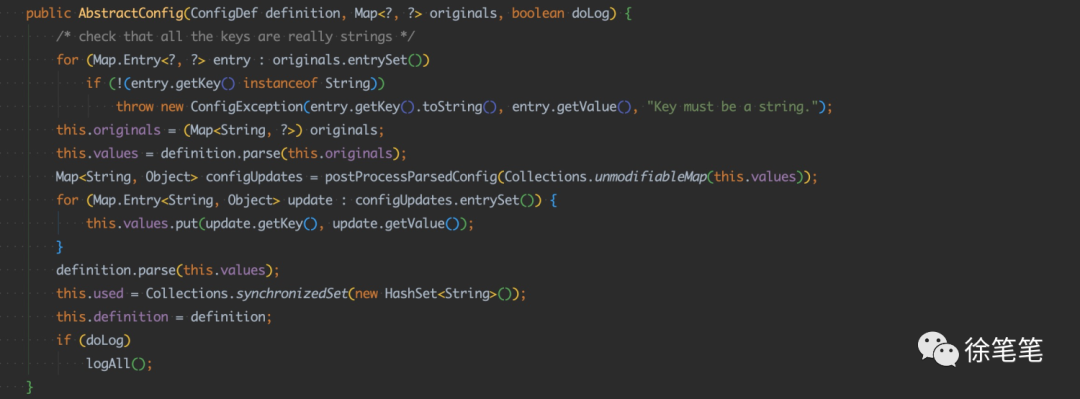Click the this.definition field assignment
This screenshot has height=399, width=1080.
point(112,317)
